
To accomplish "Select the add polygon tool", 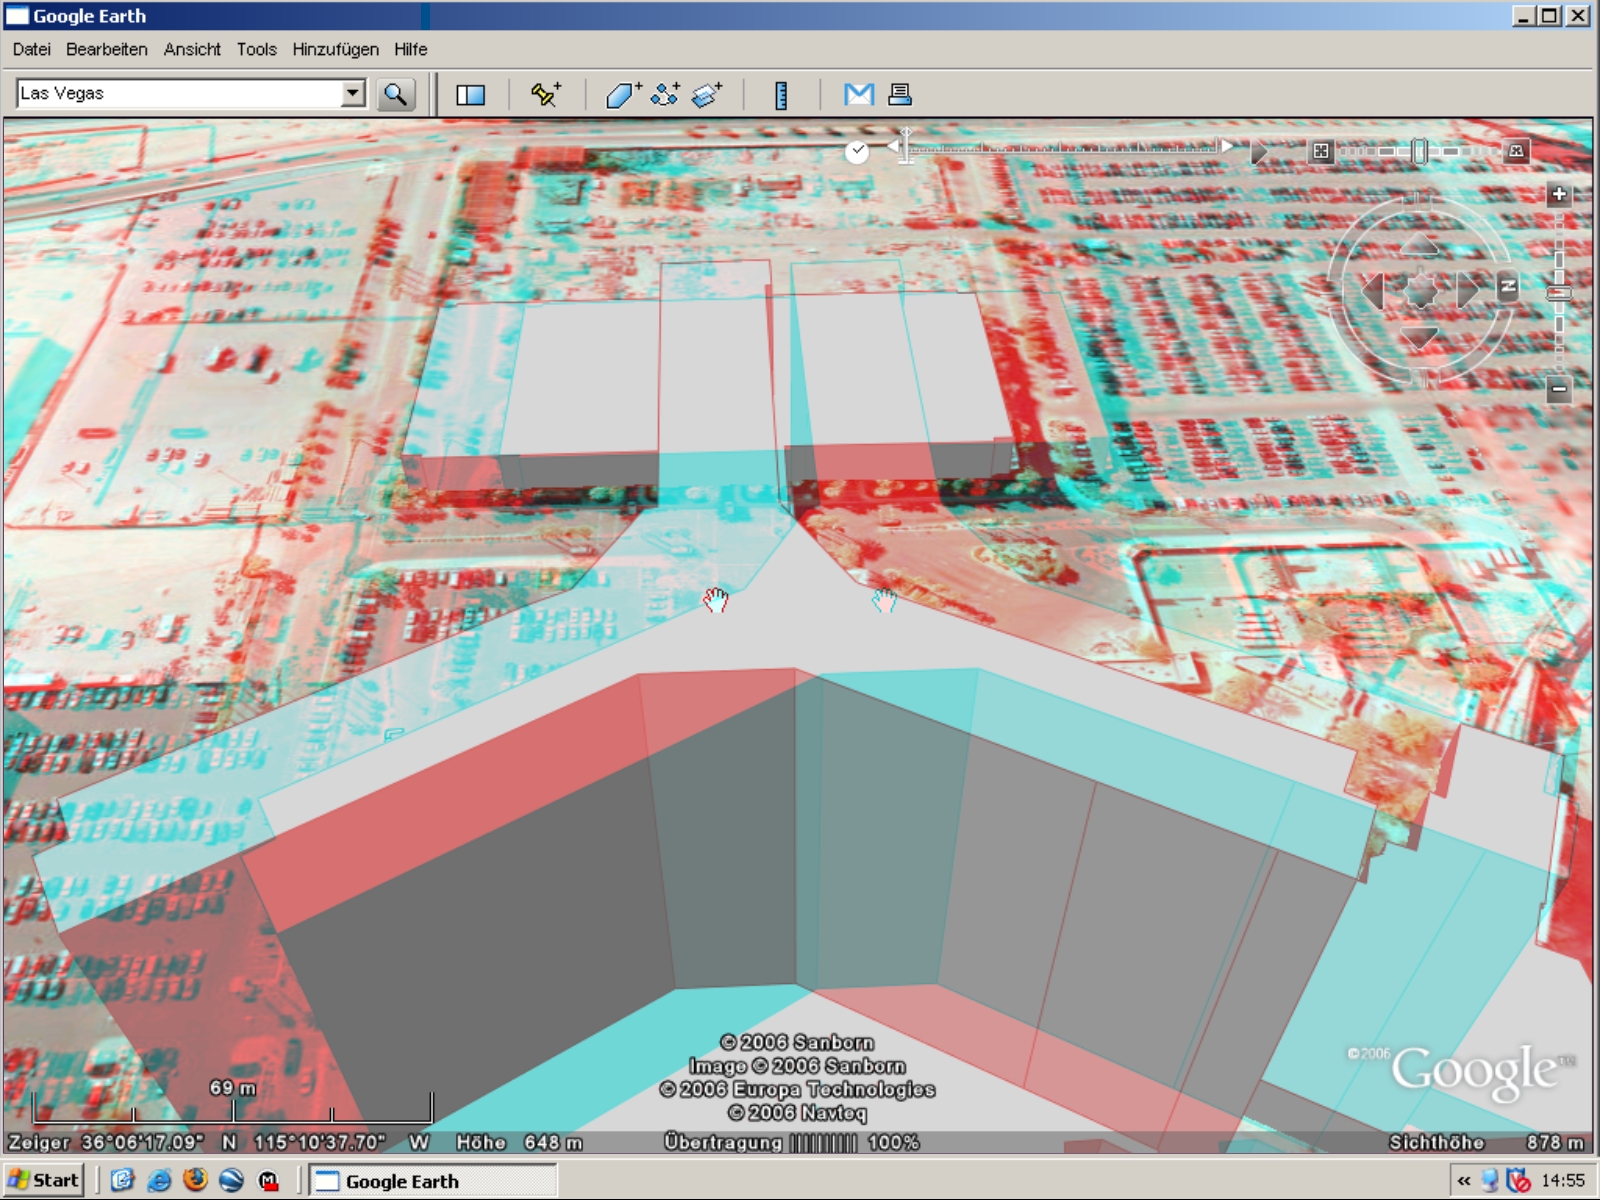I will (623, 94).
